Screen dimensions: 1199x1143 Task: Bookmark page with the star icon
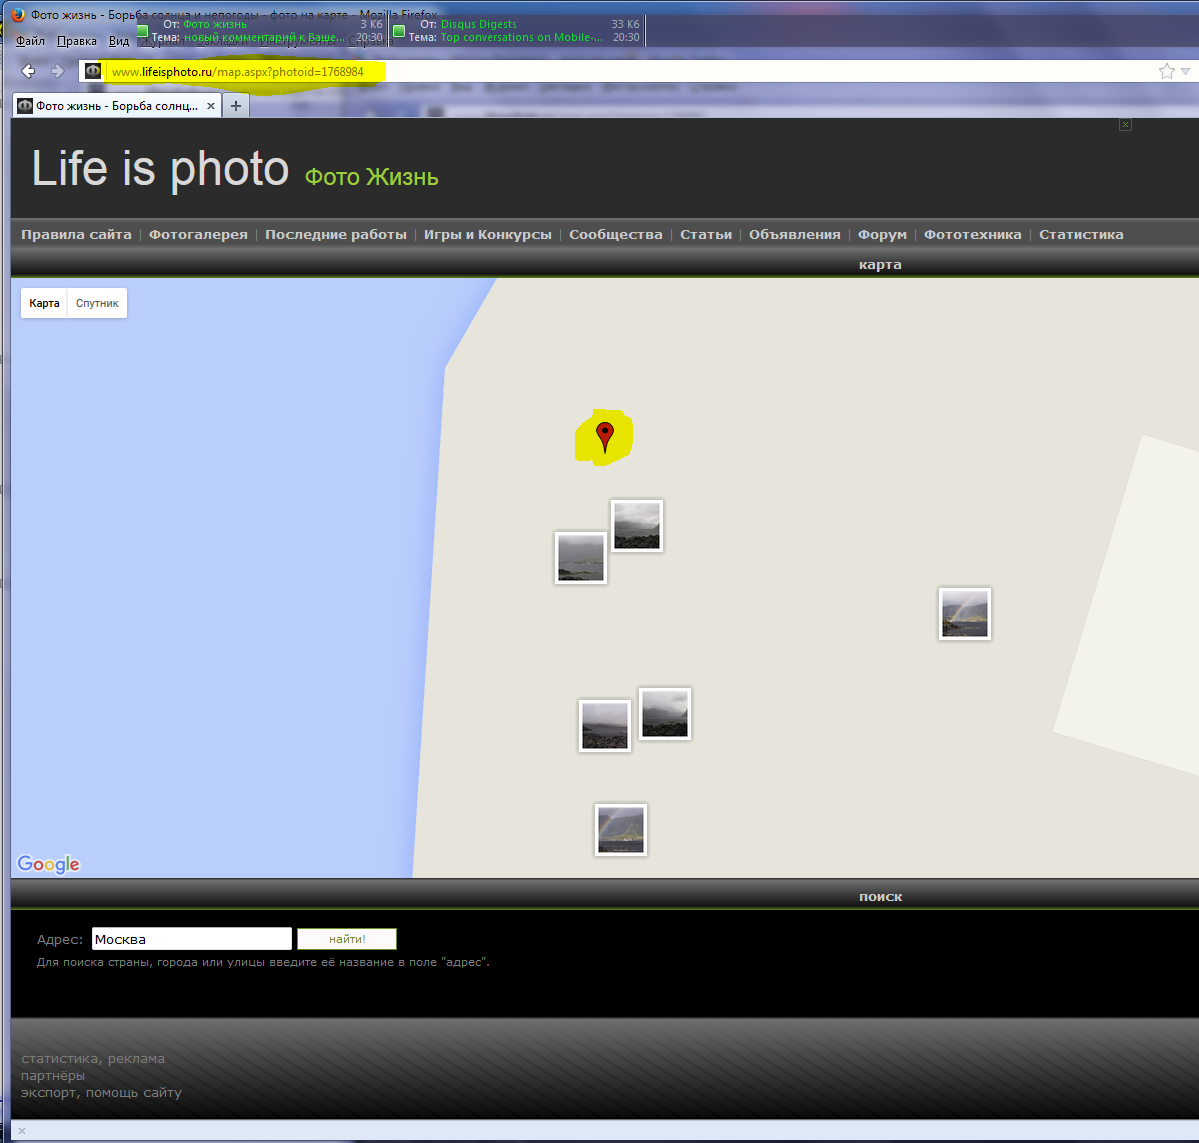click(1166, 71)
